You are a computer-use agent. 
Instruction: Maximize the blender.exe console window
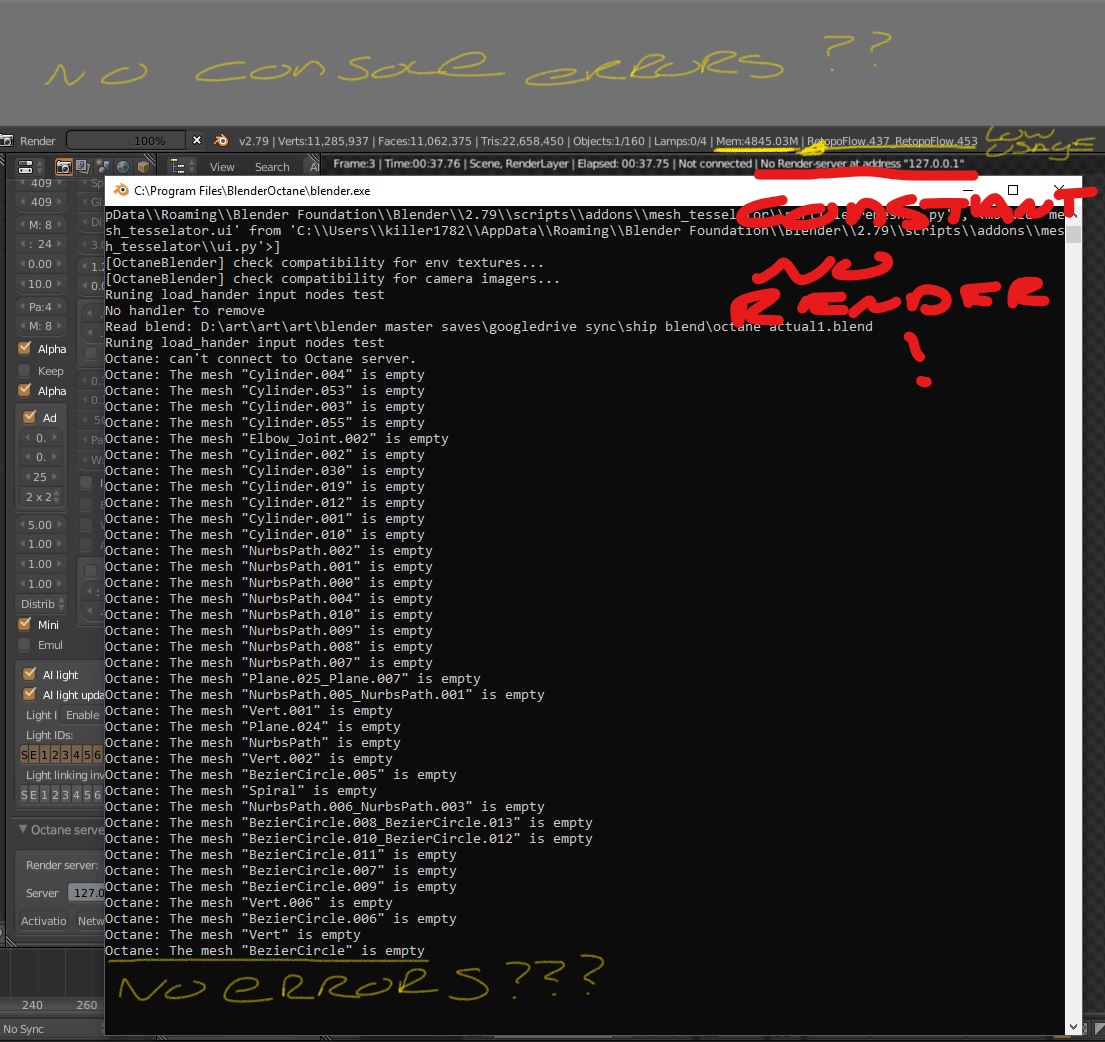point(1013,190)
